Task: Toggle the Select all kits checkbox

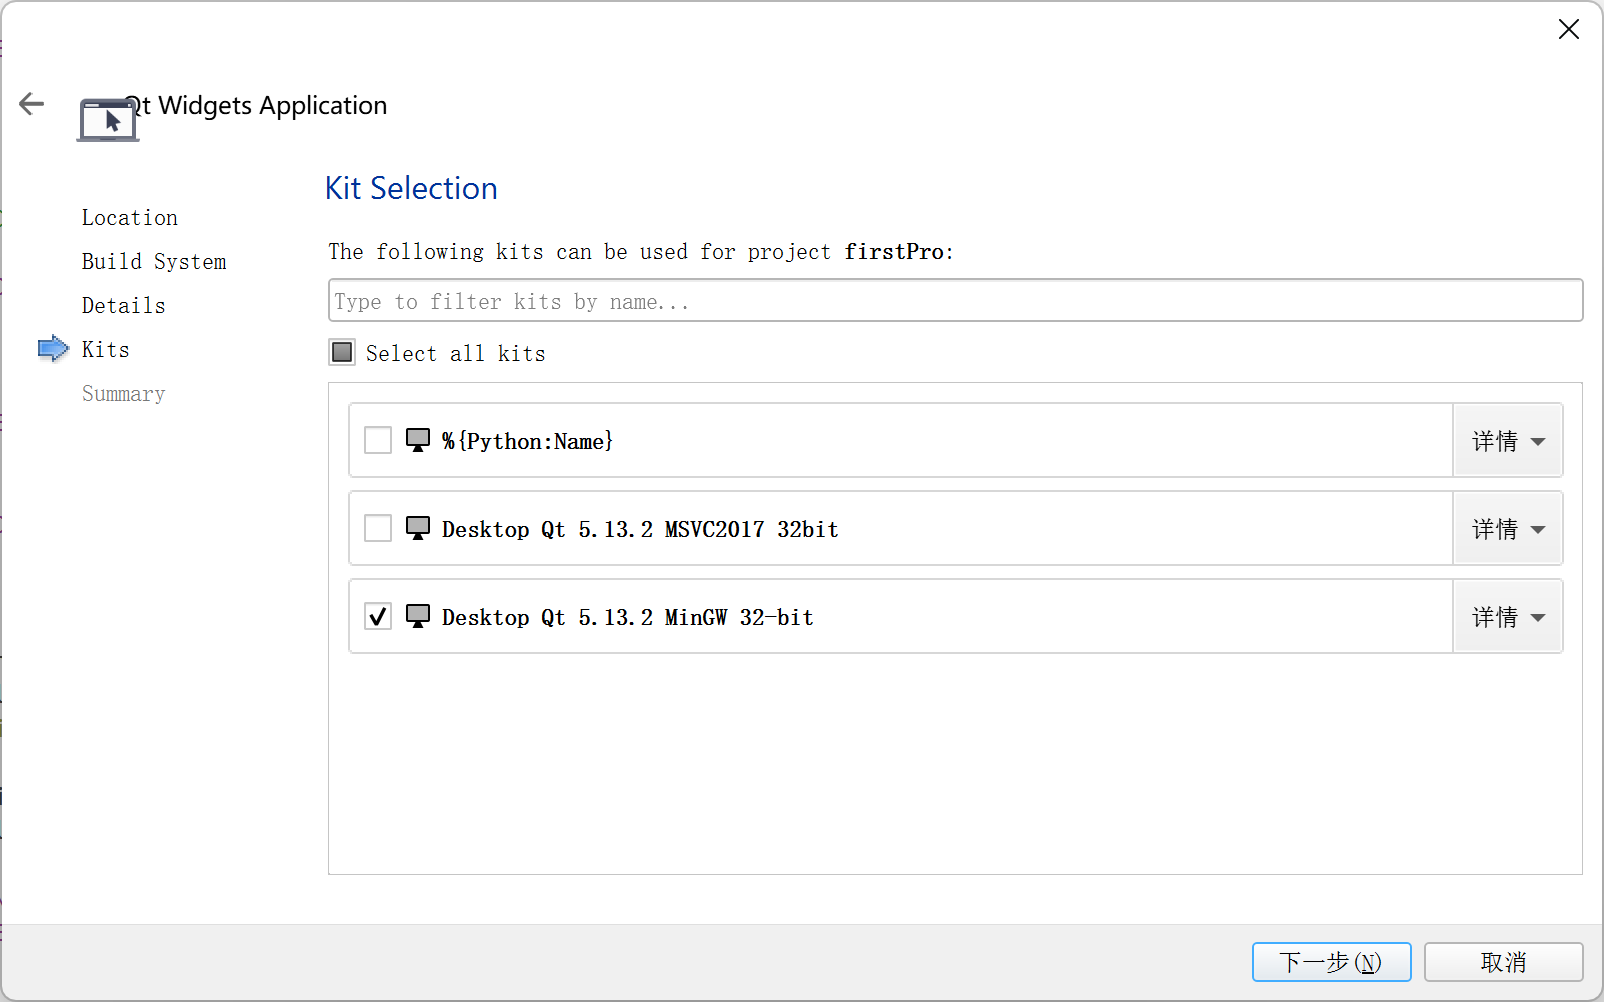Action: pyautogui.click(x=342, y=352)
